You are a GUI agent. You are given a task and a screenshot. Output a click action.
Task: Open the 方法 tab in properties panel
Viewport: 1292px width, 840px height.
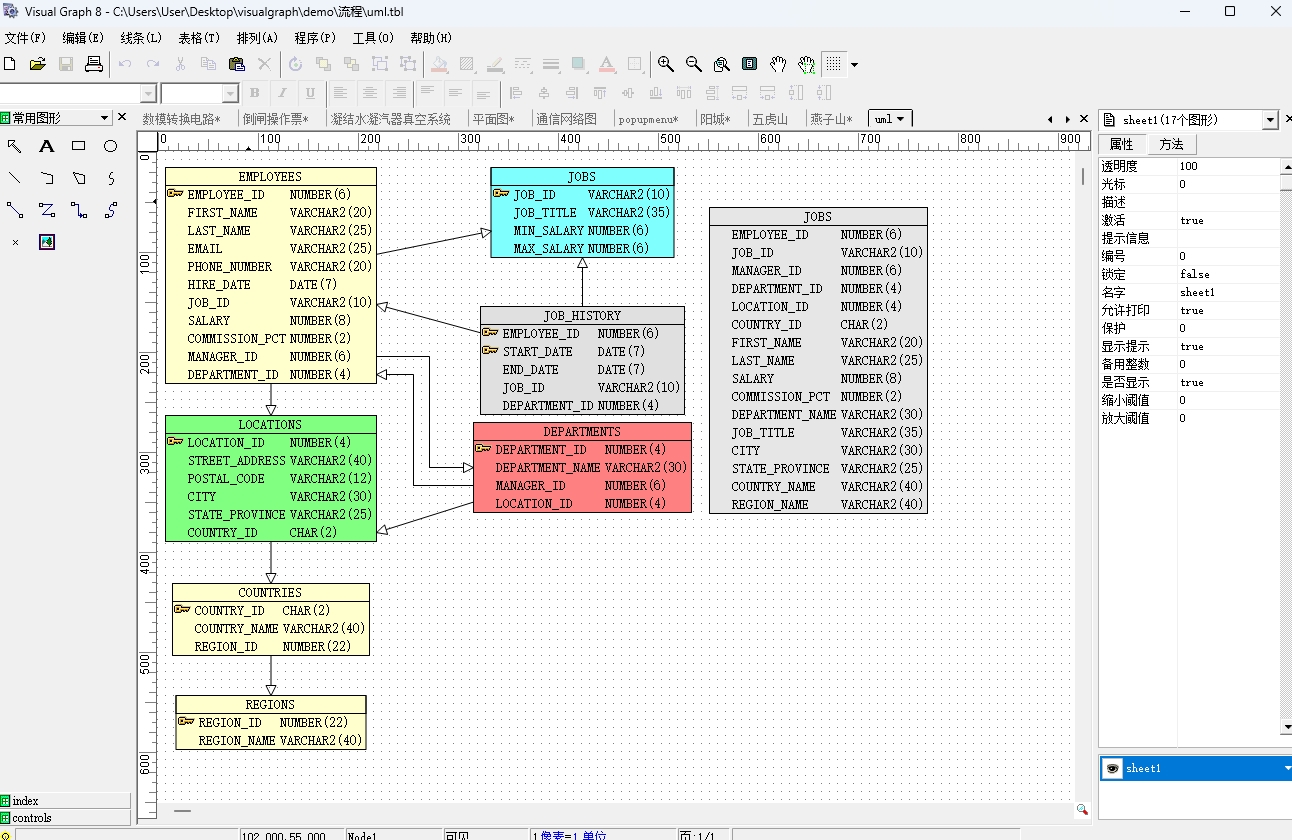point(1171,144)
